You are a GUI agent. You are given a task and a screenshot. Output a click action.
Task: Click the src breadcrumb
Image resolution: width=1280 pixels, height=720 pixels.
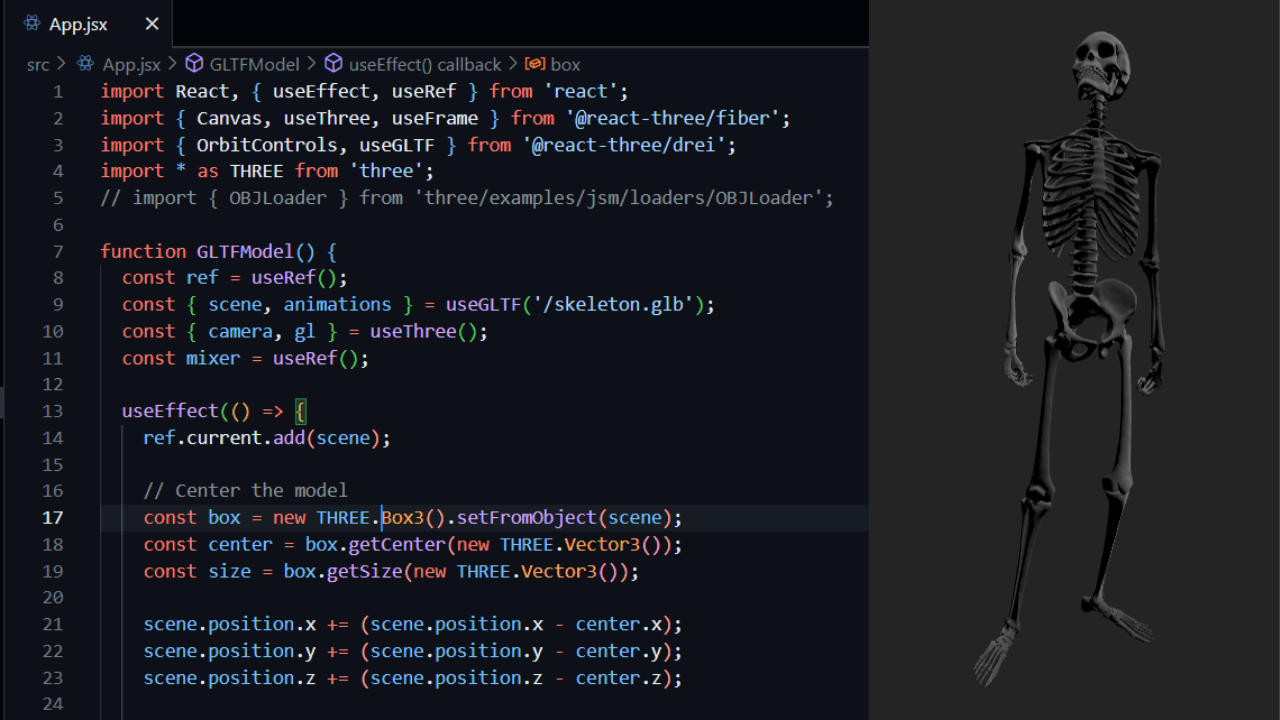[38, 65]
